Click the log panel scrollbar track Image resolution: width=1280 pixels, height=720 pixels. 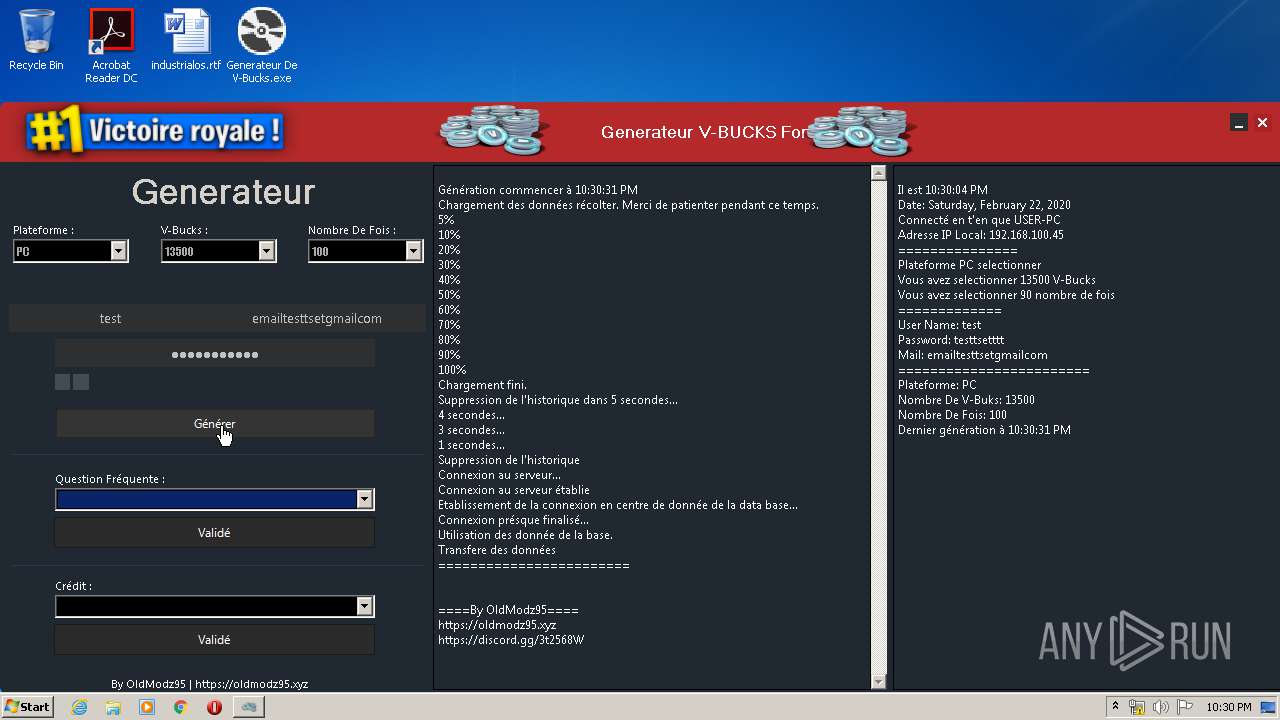879,427
